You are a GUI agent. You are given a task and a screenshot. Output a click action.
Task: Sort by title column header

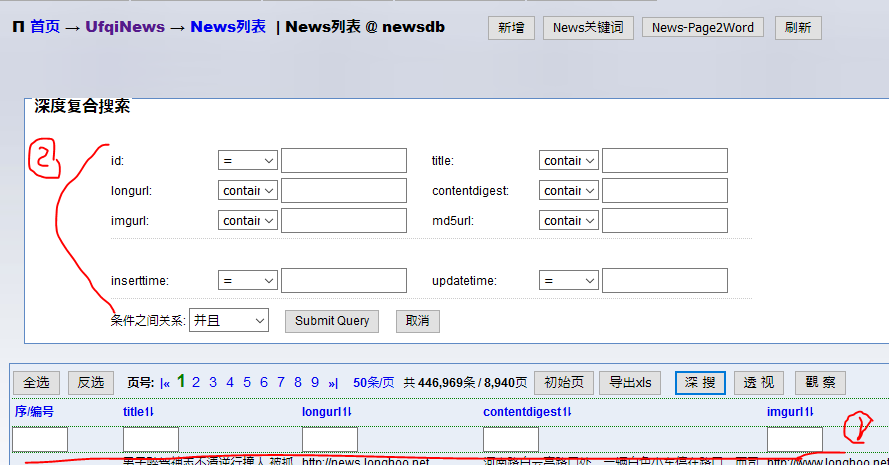[138, 412]
